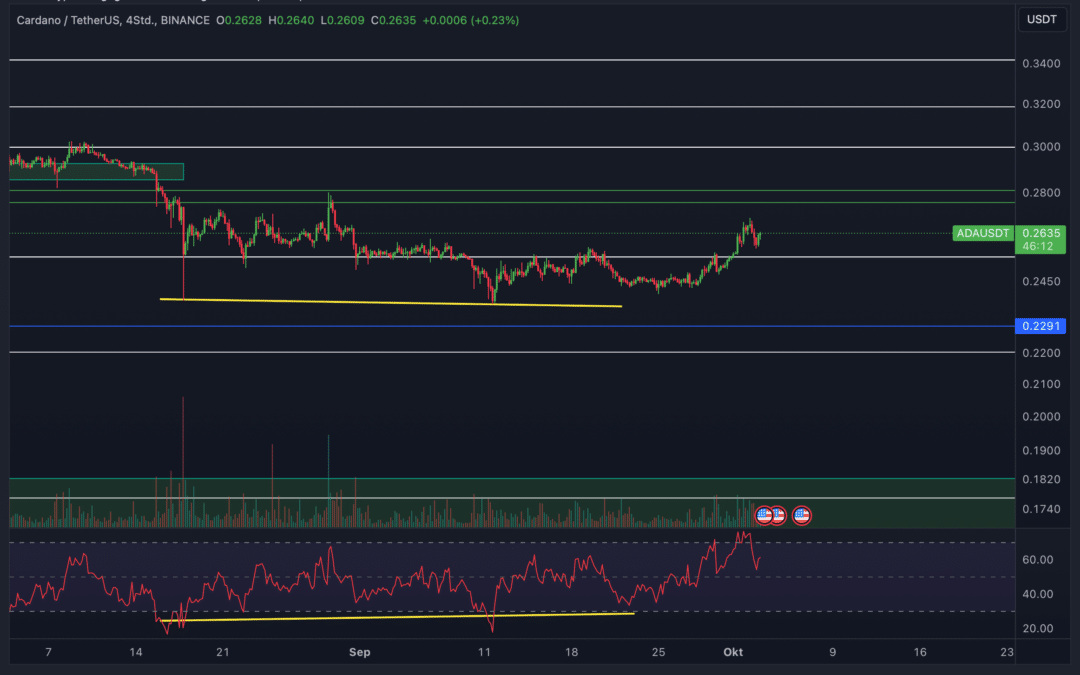
Task: Click the 9 date label on time axis
Action: point(833,652)
